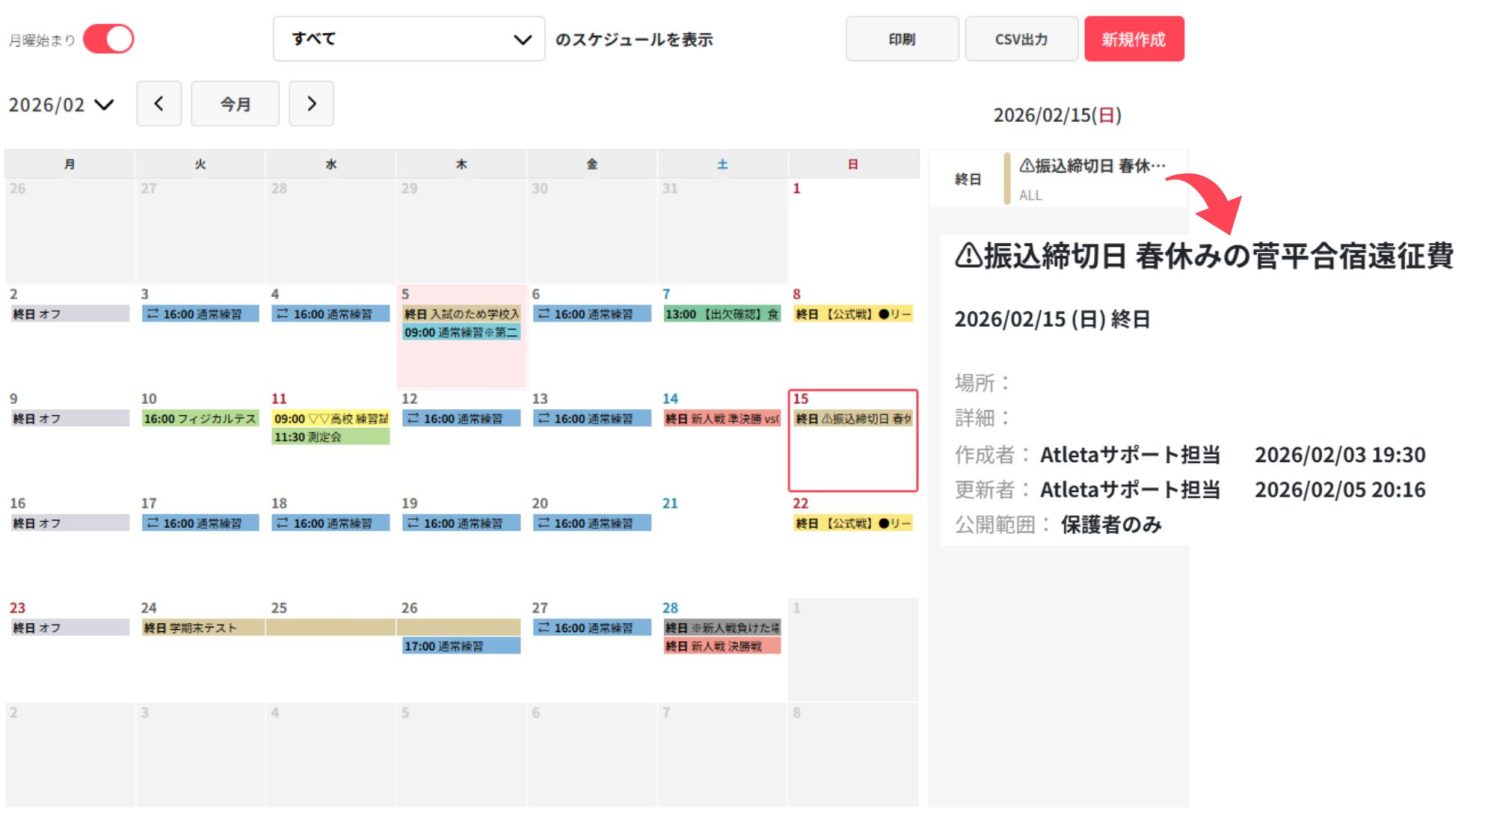Image resolution: width=1500 pixels, height=813 pixels.
Task: Click the 今月 button
Action: click(x=235, y=104)
